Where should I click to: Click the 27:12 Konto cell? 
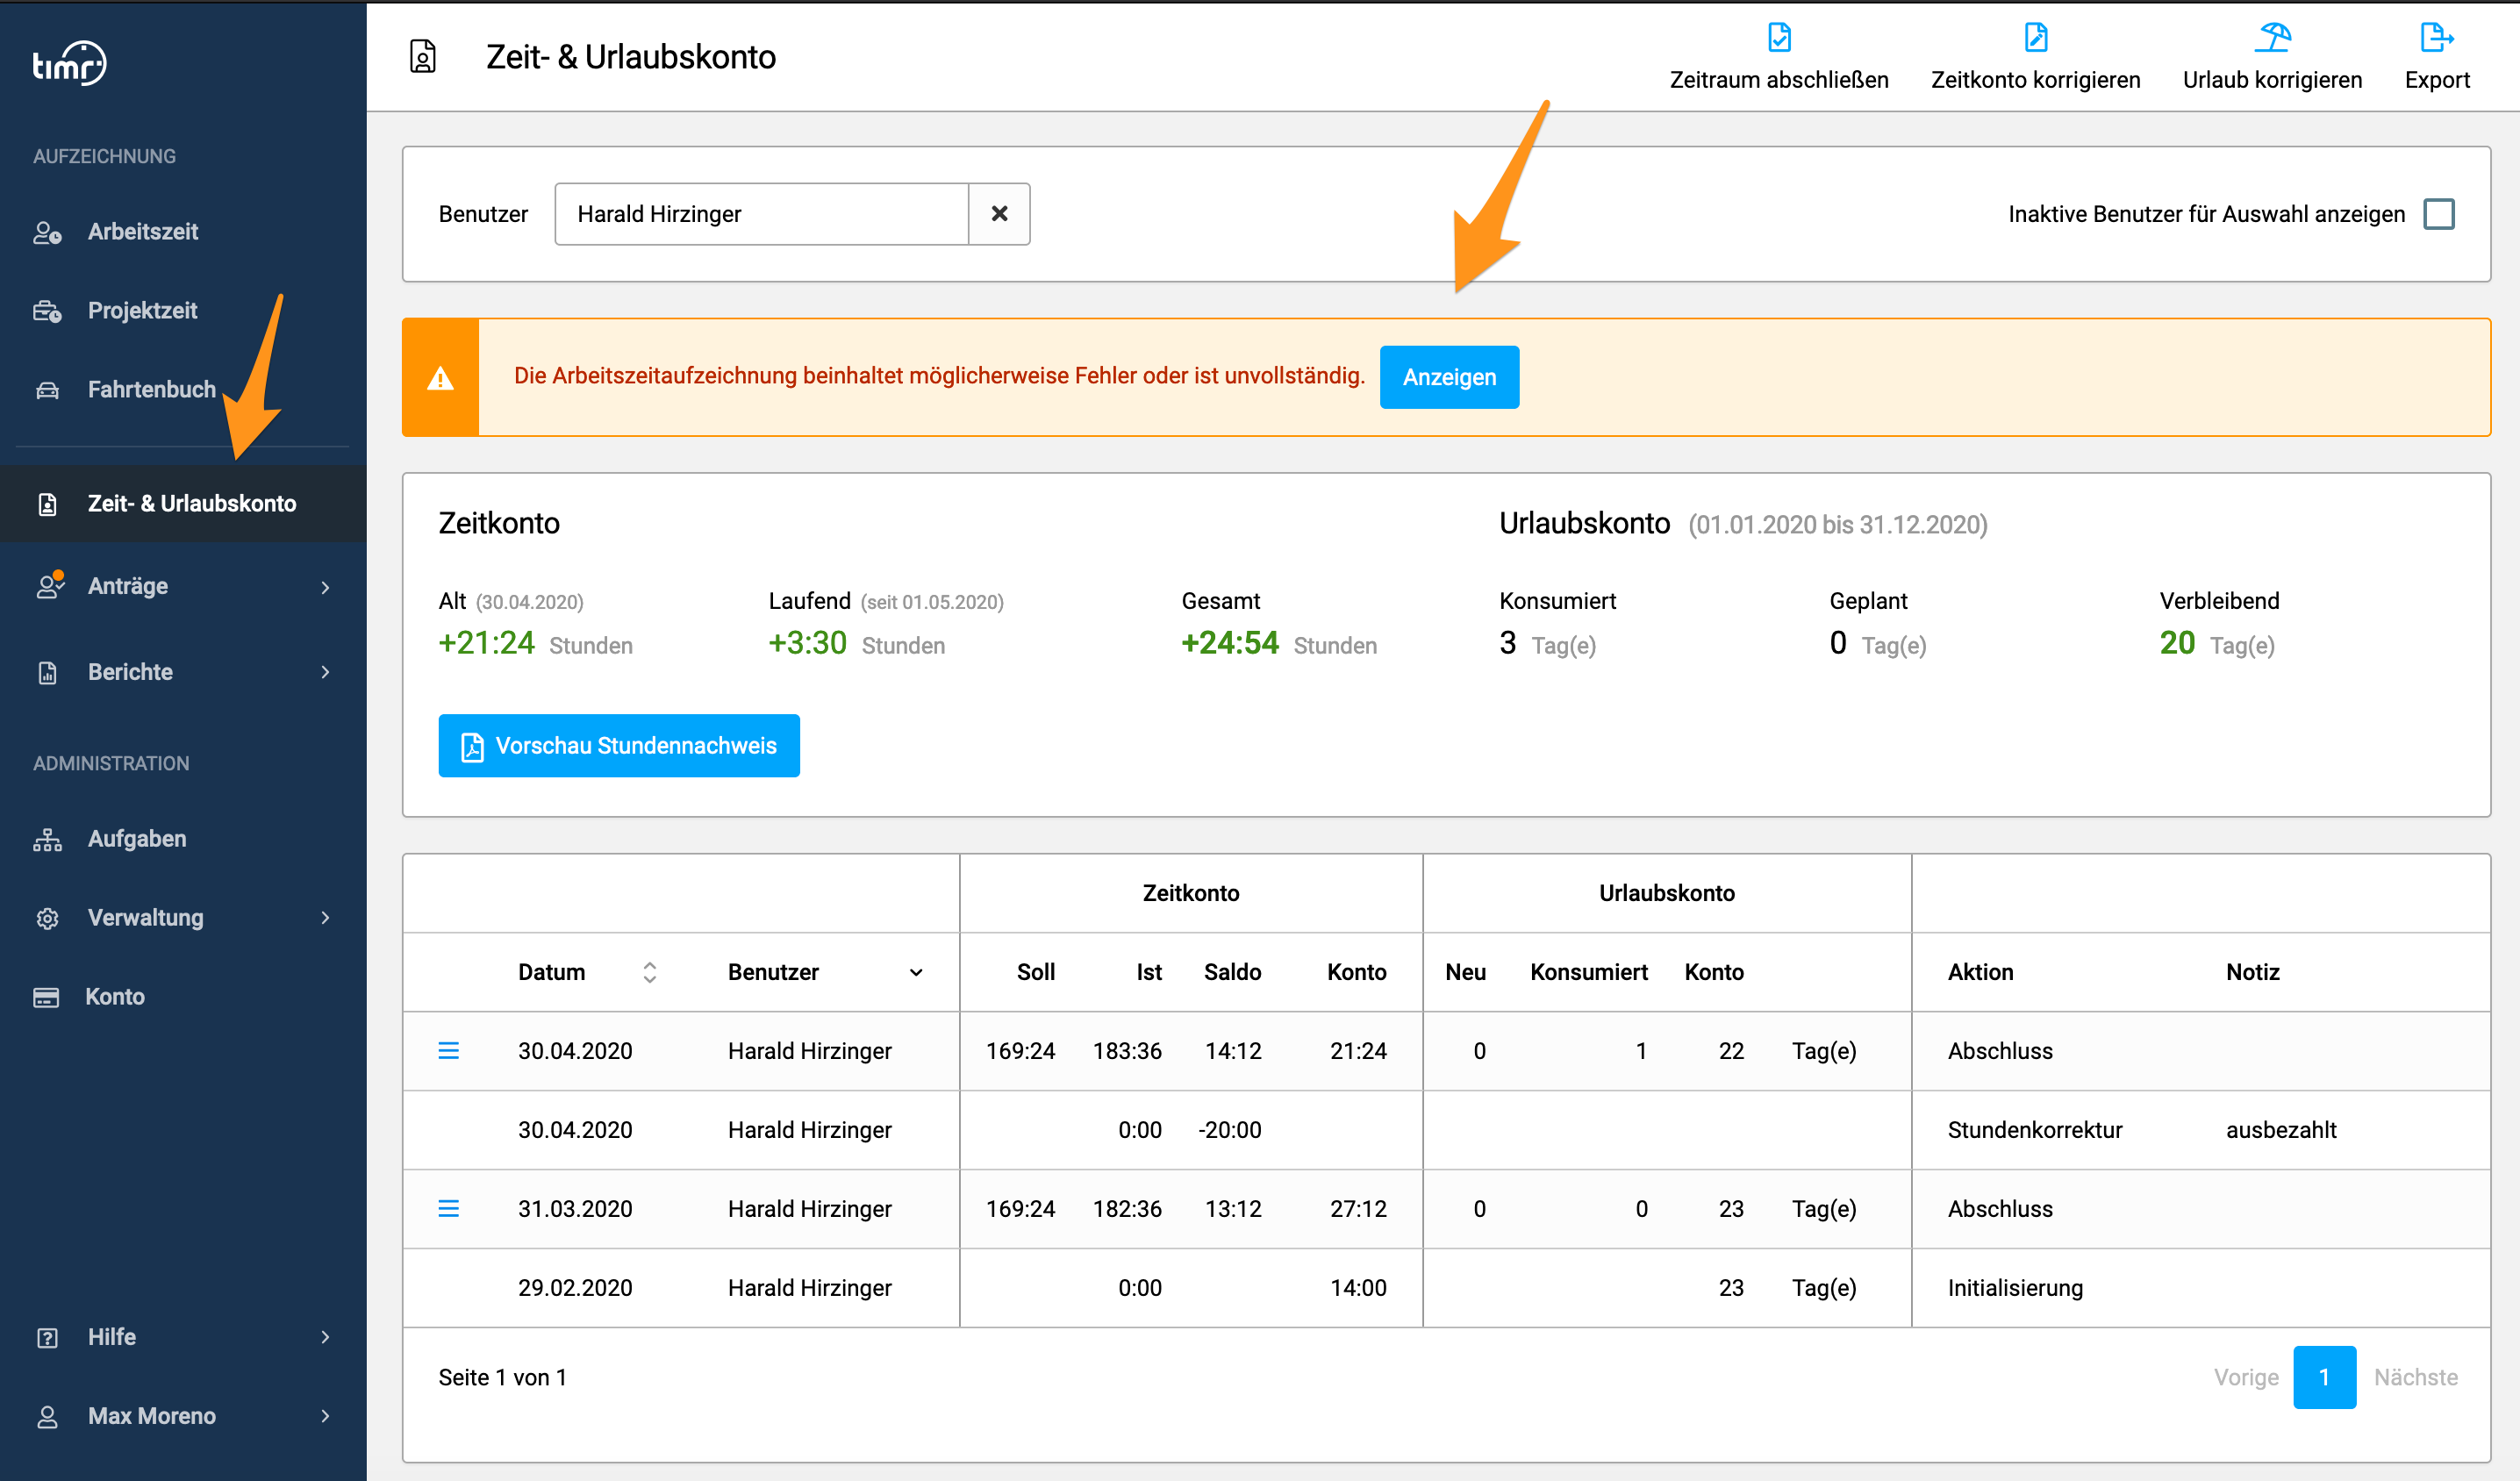pos(1358,1209)
